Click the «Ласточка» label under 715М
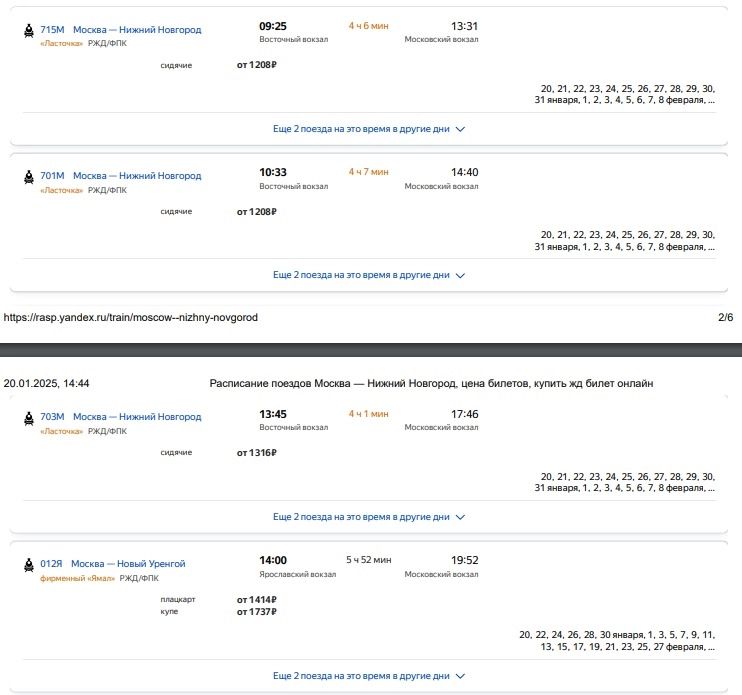Viewport: 742px width, 695px height. point(61,43)
